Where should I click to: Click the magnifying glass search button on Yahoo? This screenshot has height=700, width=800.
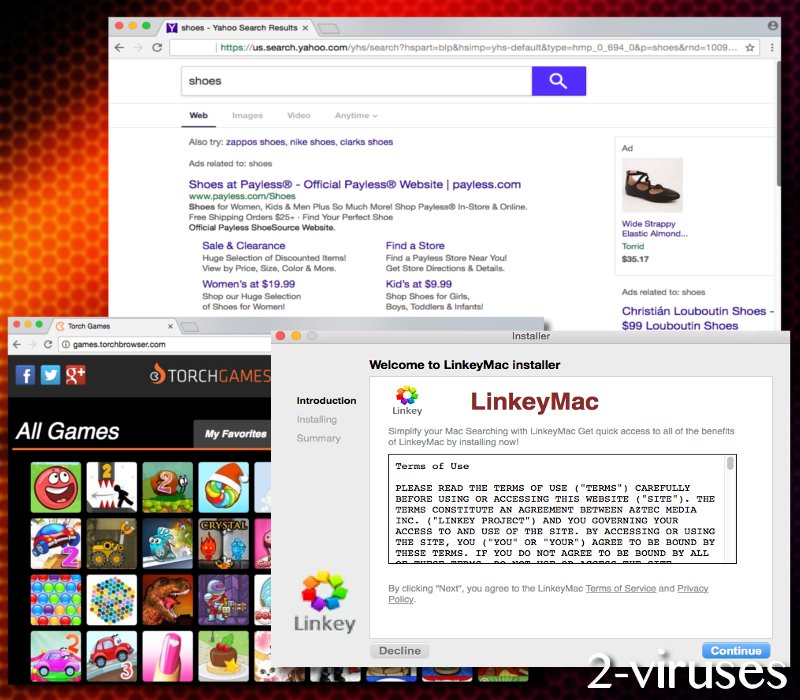coord(559,81)
